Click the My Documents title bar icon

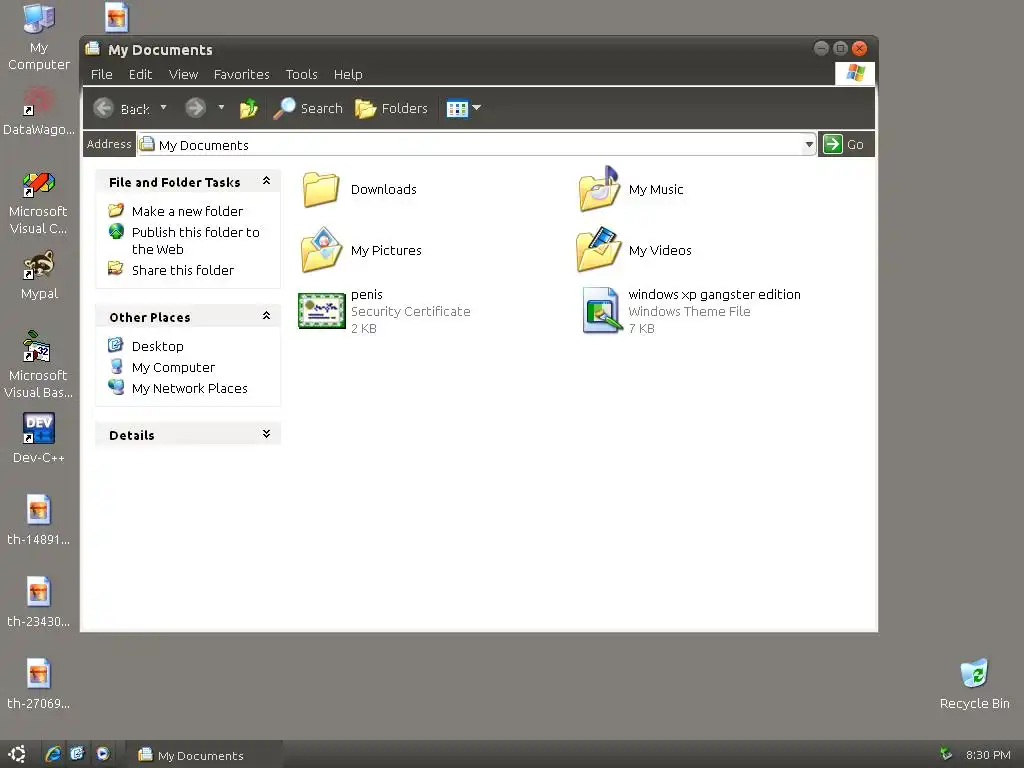point(93,49)
